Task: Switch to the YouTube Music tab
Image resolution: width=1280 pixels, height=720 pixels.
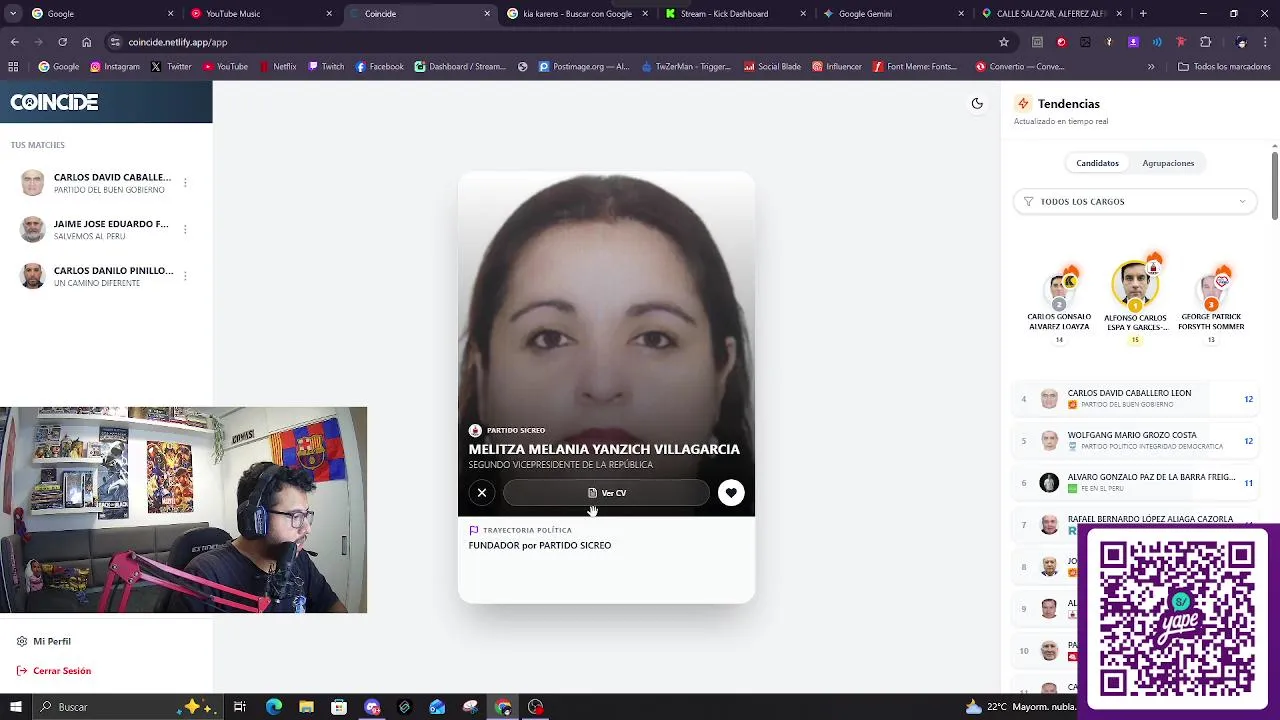Action: pos(260,14)
